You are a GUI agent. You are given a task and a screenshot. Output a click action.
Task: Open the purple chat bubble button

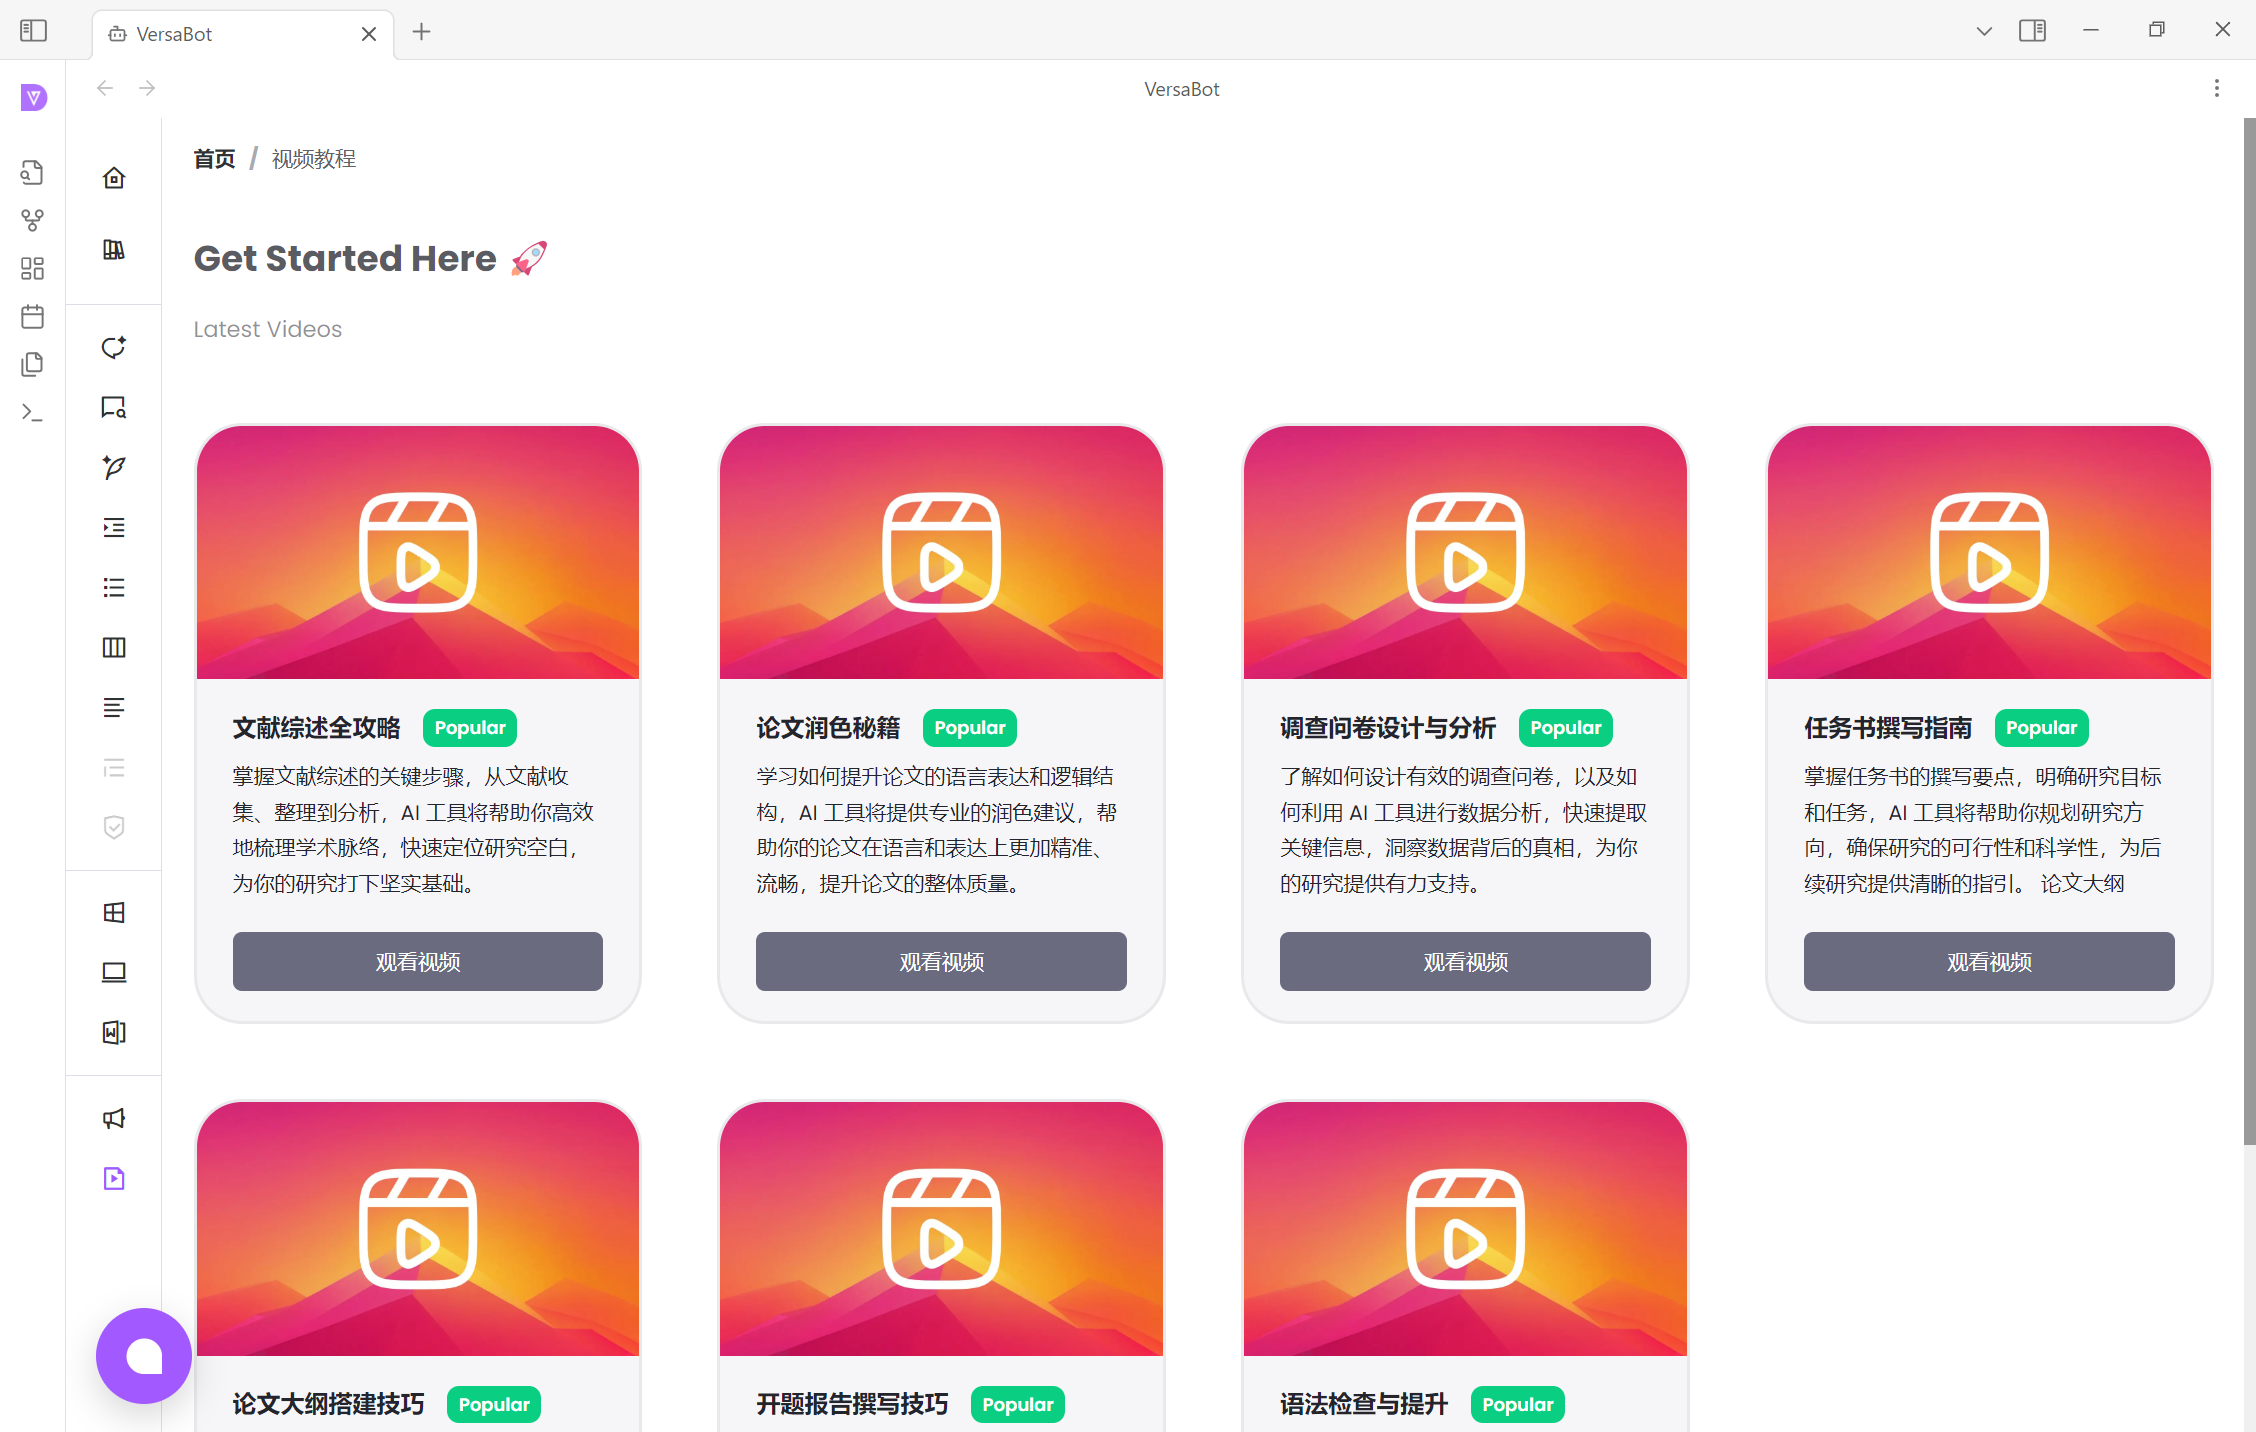143,1355
